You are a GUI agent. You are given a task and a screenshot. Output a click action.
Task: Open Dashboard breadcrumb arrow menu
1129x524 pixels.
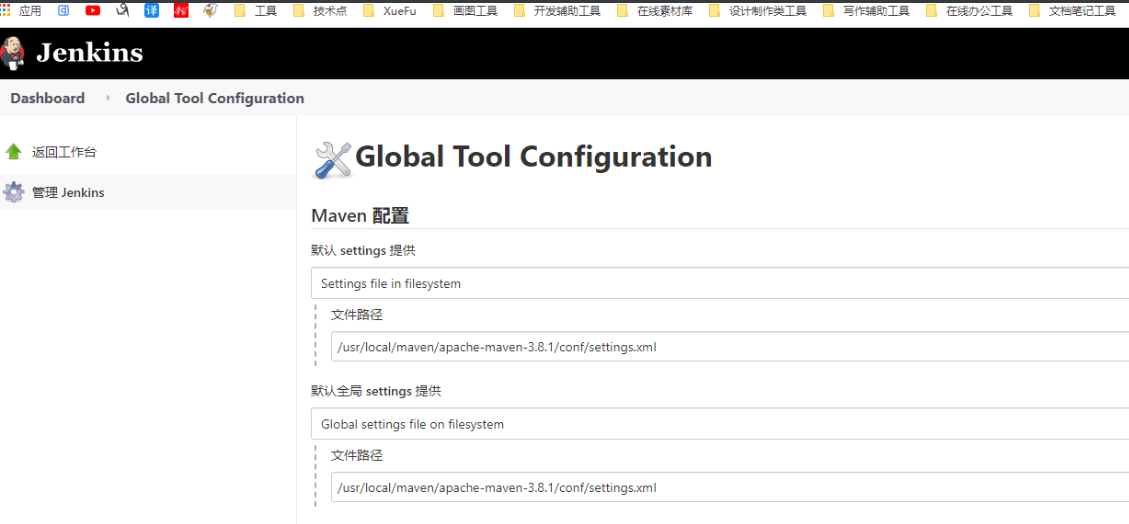[108, 98]
